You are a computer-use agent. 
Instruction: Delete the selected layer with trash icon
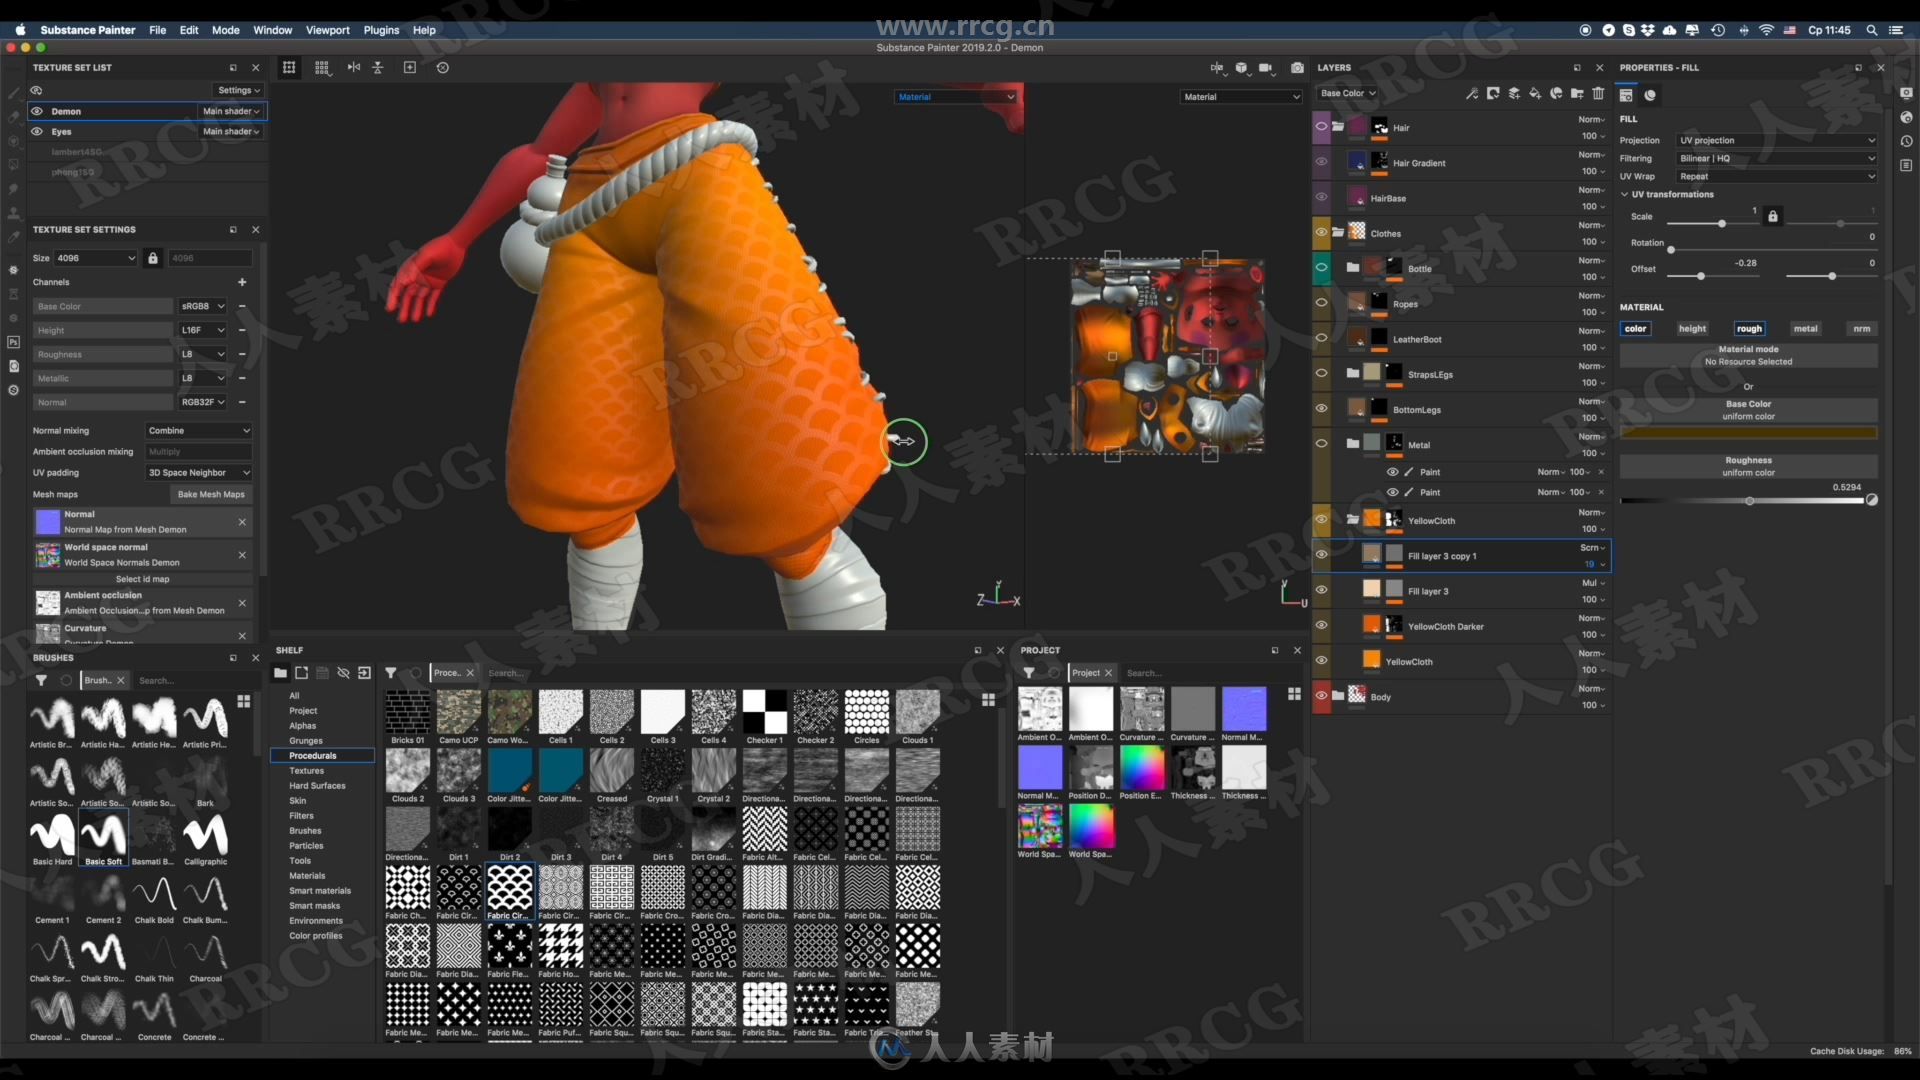[x=1598, y=93]
